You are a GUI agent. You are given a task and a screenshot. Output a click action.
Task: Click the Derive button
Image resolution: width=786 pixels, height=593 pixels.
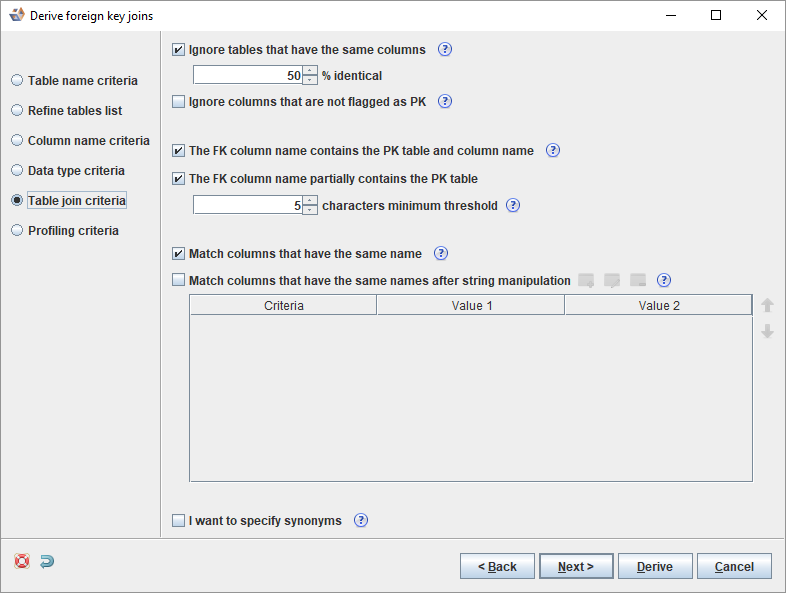pos(654,566)
